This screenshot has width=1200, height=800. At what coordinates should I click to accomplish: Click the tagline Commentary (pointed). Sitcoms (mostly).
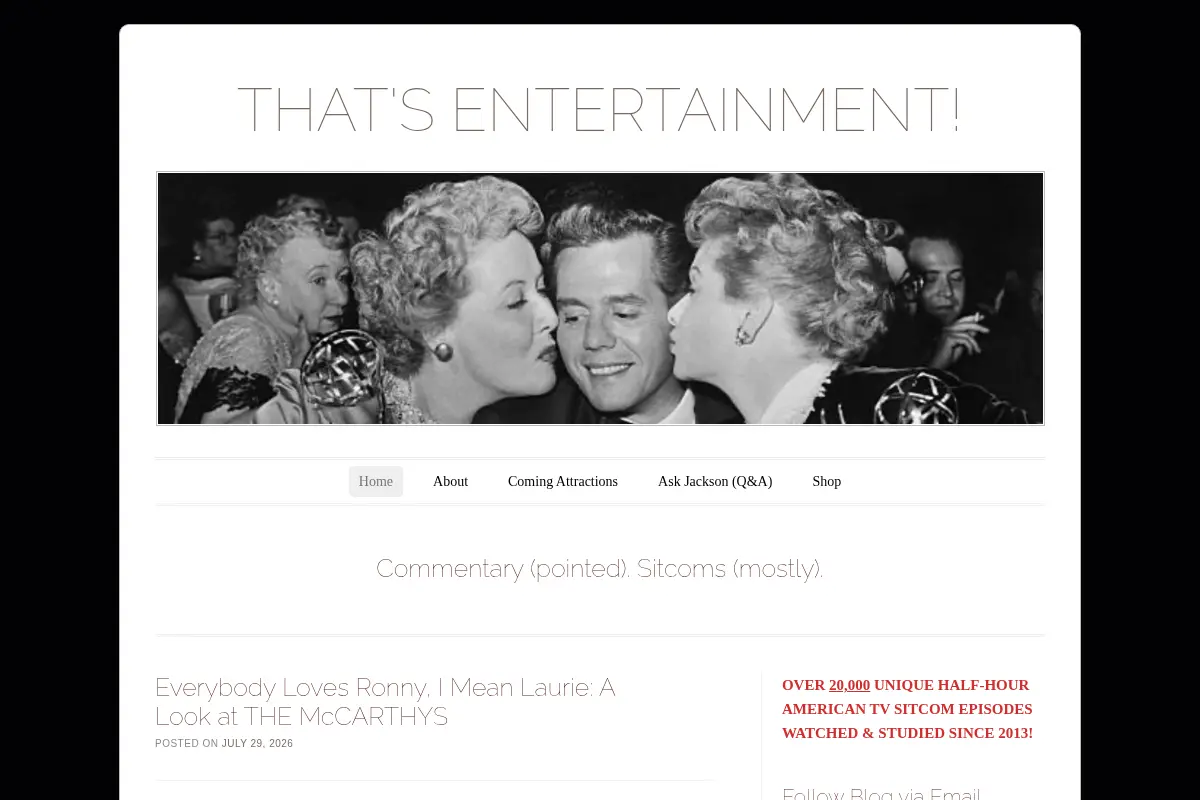tap(600, 568)
